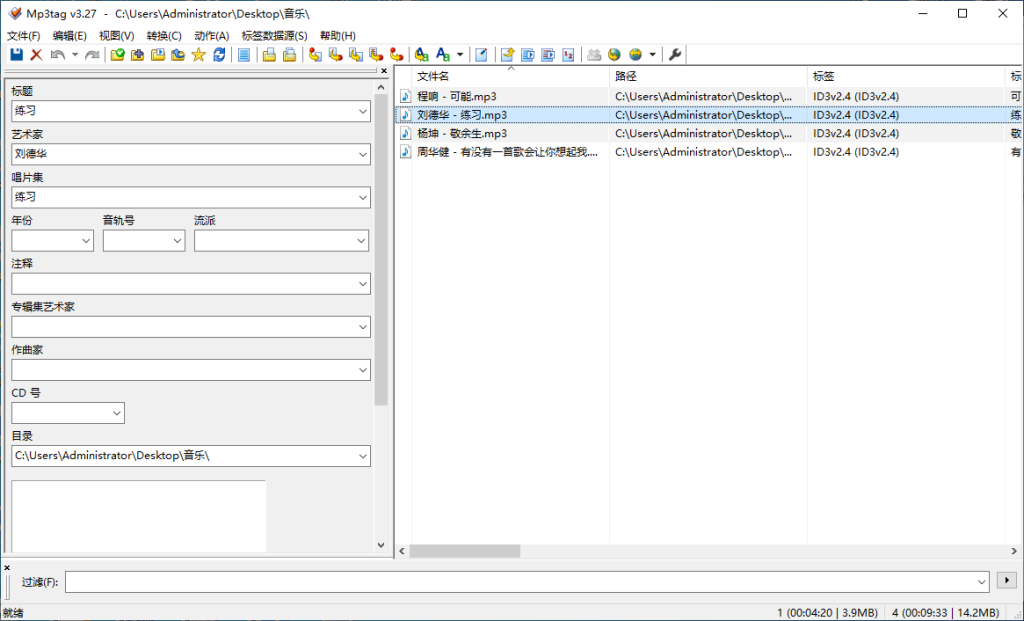Run Filename - Tag converter
Viewport: 1024px width, 621px height.
[x=336, y=55]
